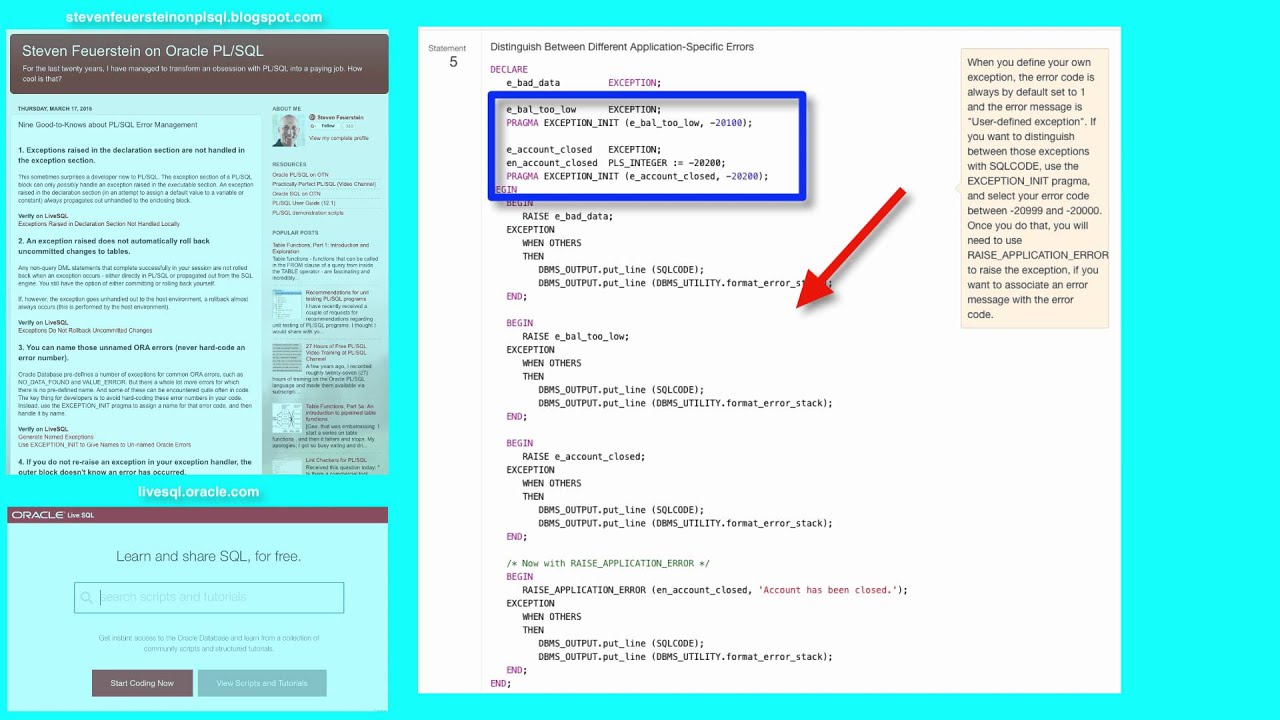Open 'Oracle PL/SQL on OTN' resource link
The width and height of the screenshot is (1280, 720).
300,174
